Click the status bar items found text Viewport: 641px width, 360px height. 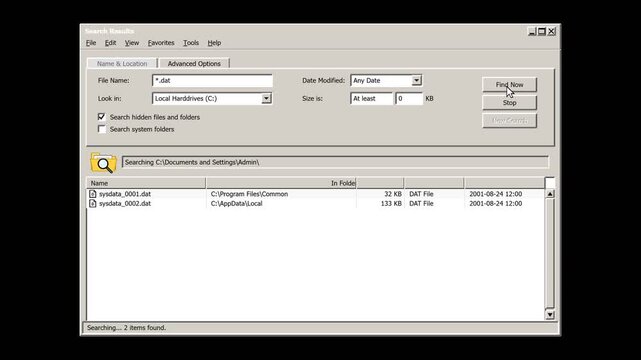(126, 328)
